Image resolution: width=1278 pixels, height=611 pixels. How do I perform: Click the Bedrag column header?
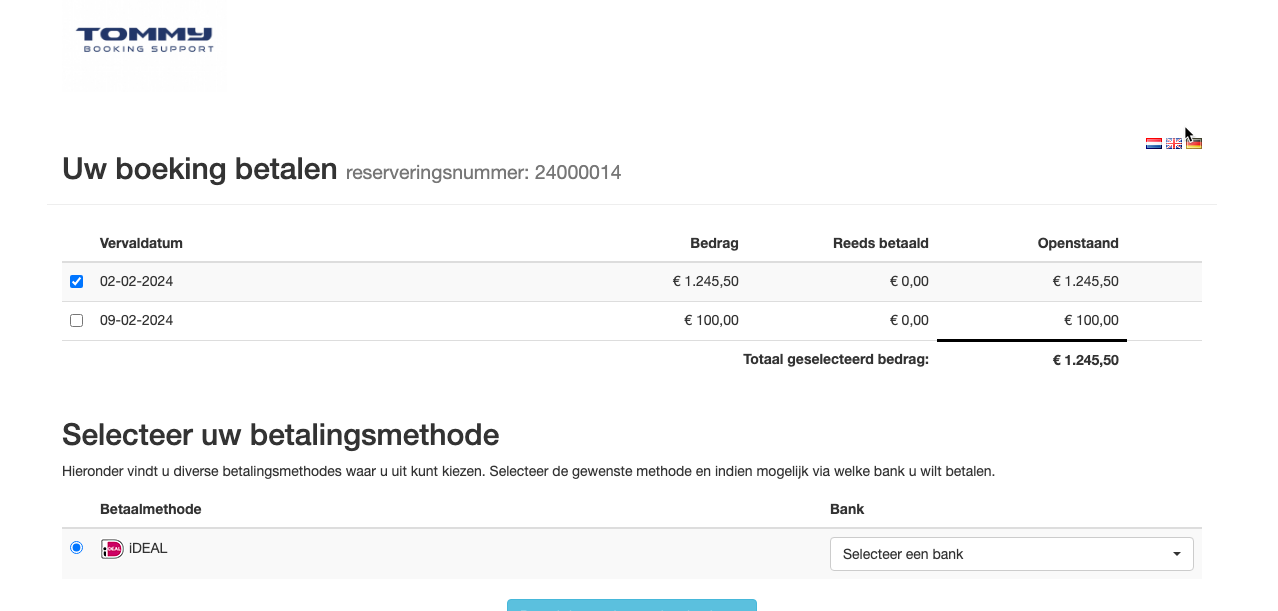click(714, 243)
